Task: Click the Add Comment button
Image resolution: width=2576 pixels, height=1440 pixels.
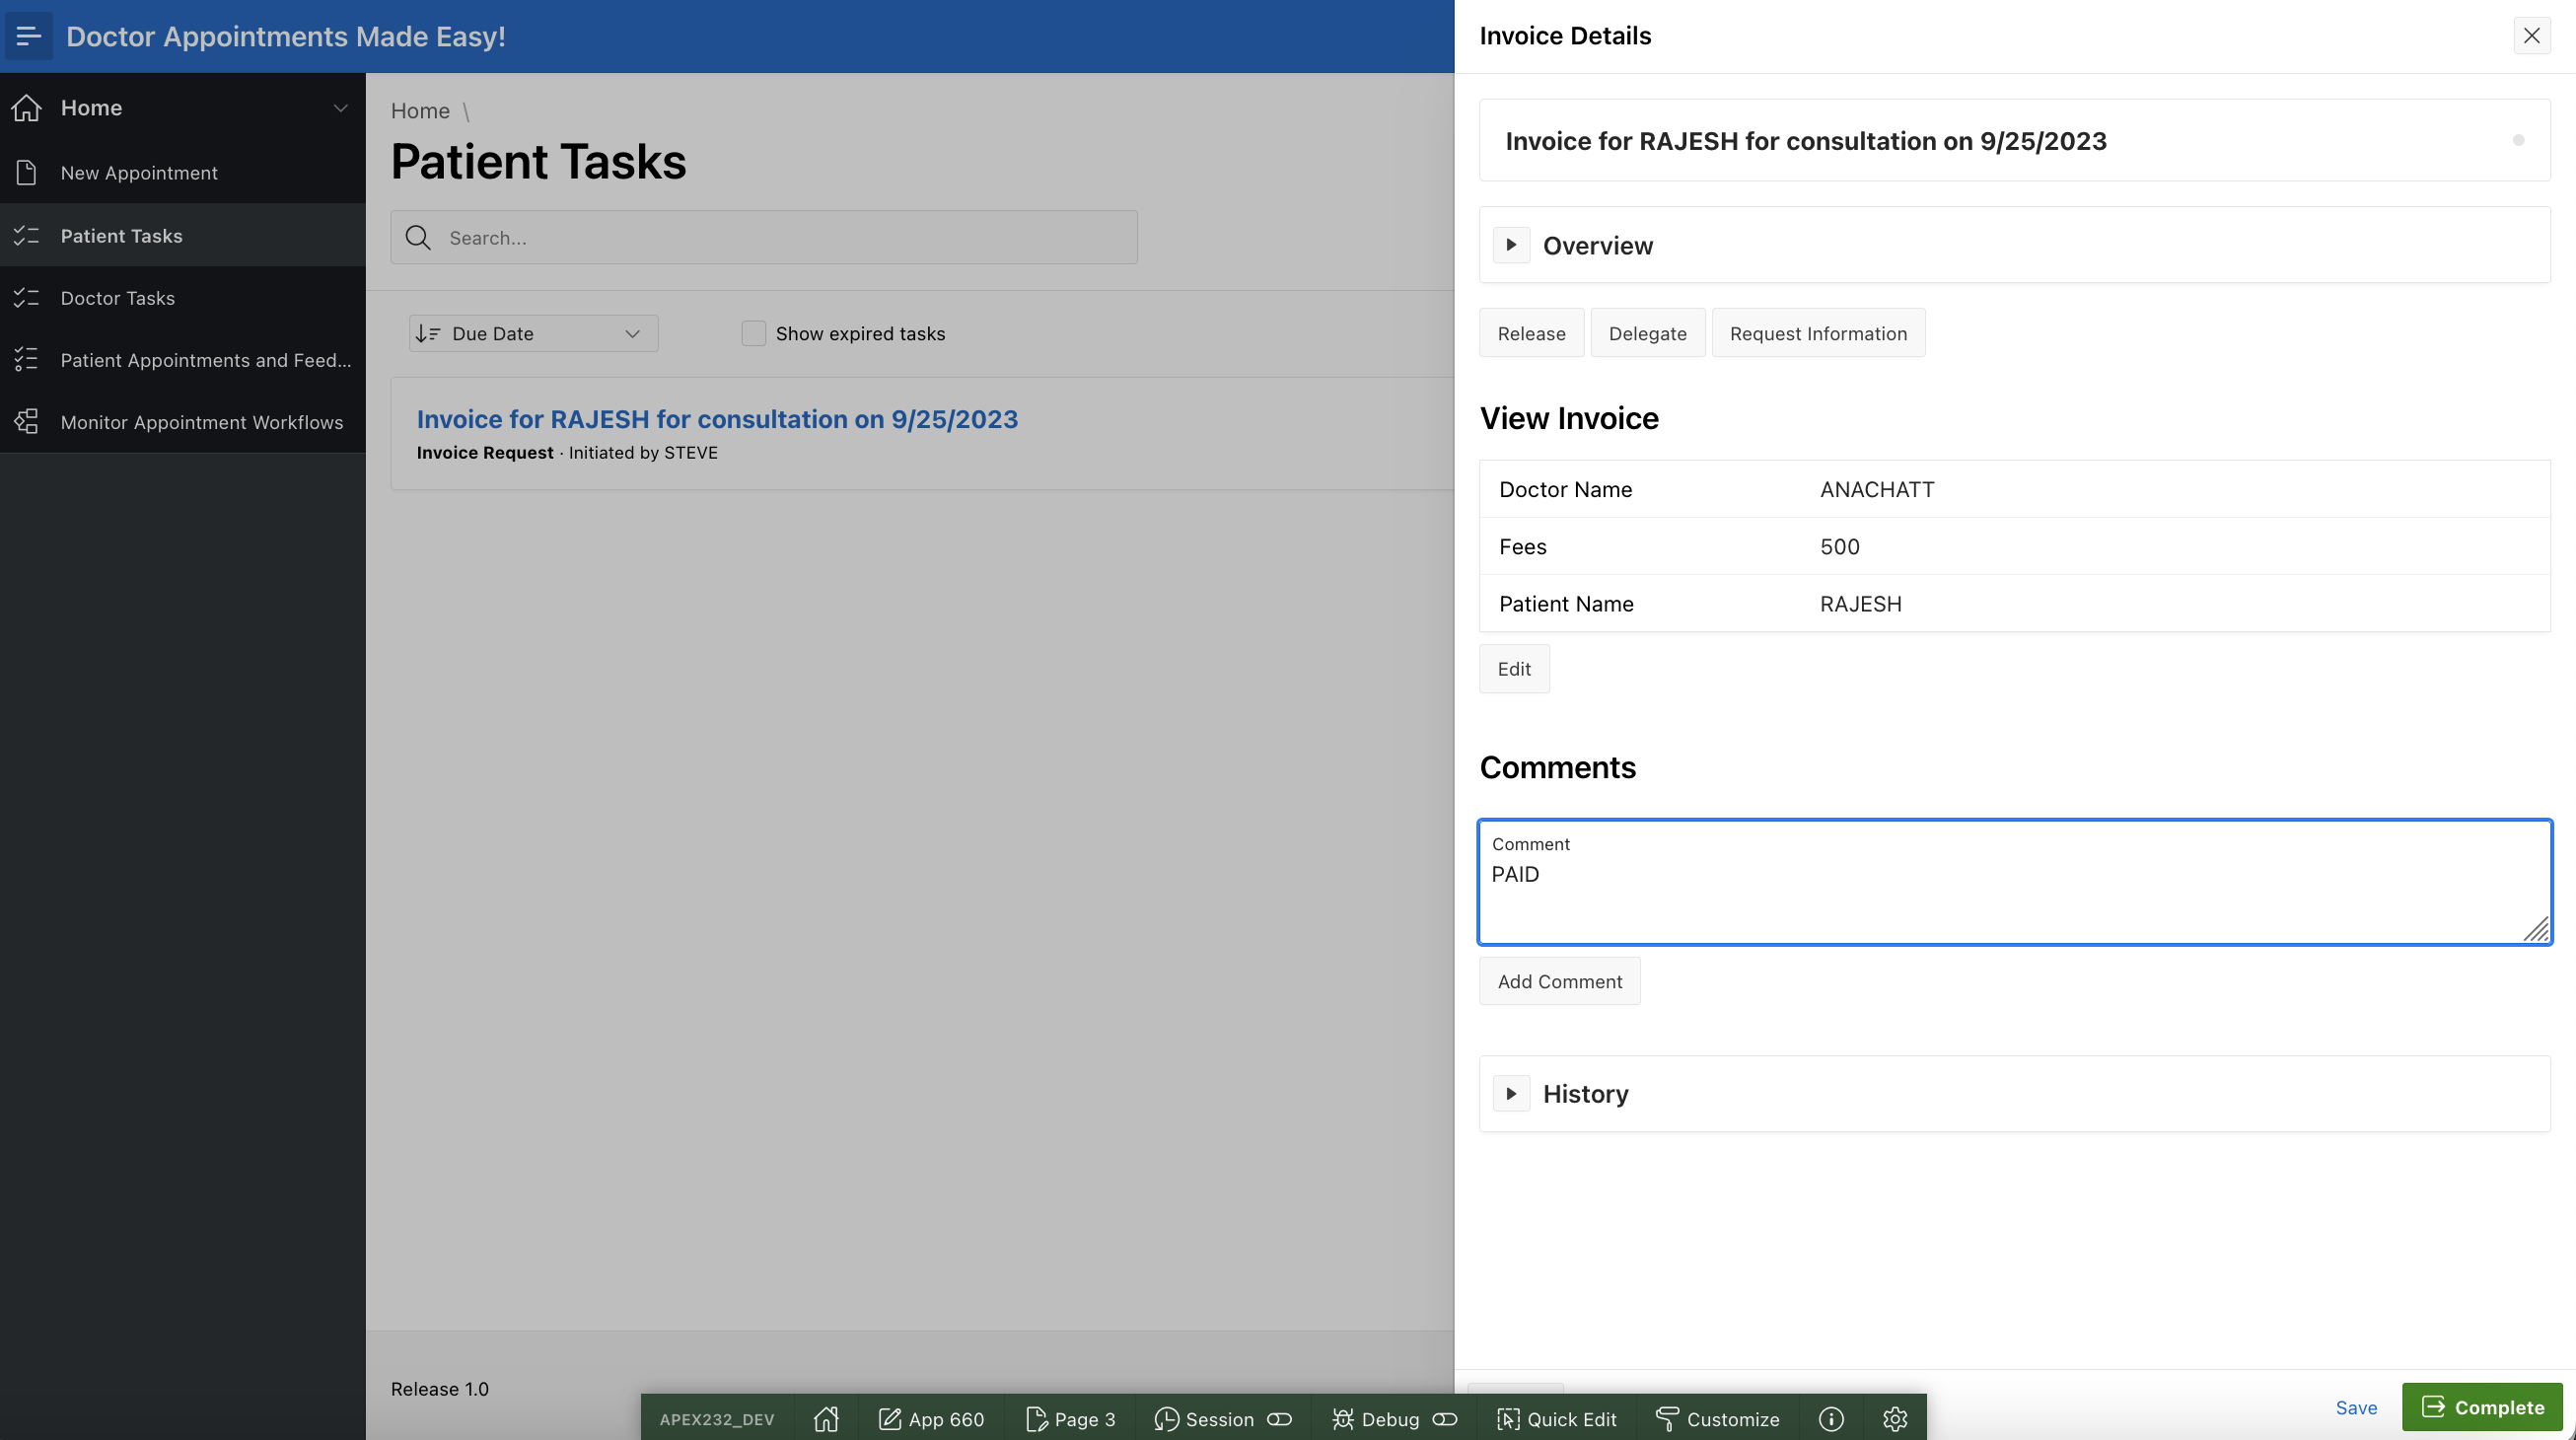Action: [x=1559, y=981]
